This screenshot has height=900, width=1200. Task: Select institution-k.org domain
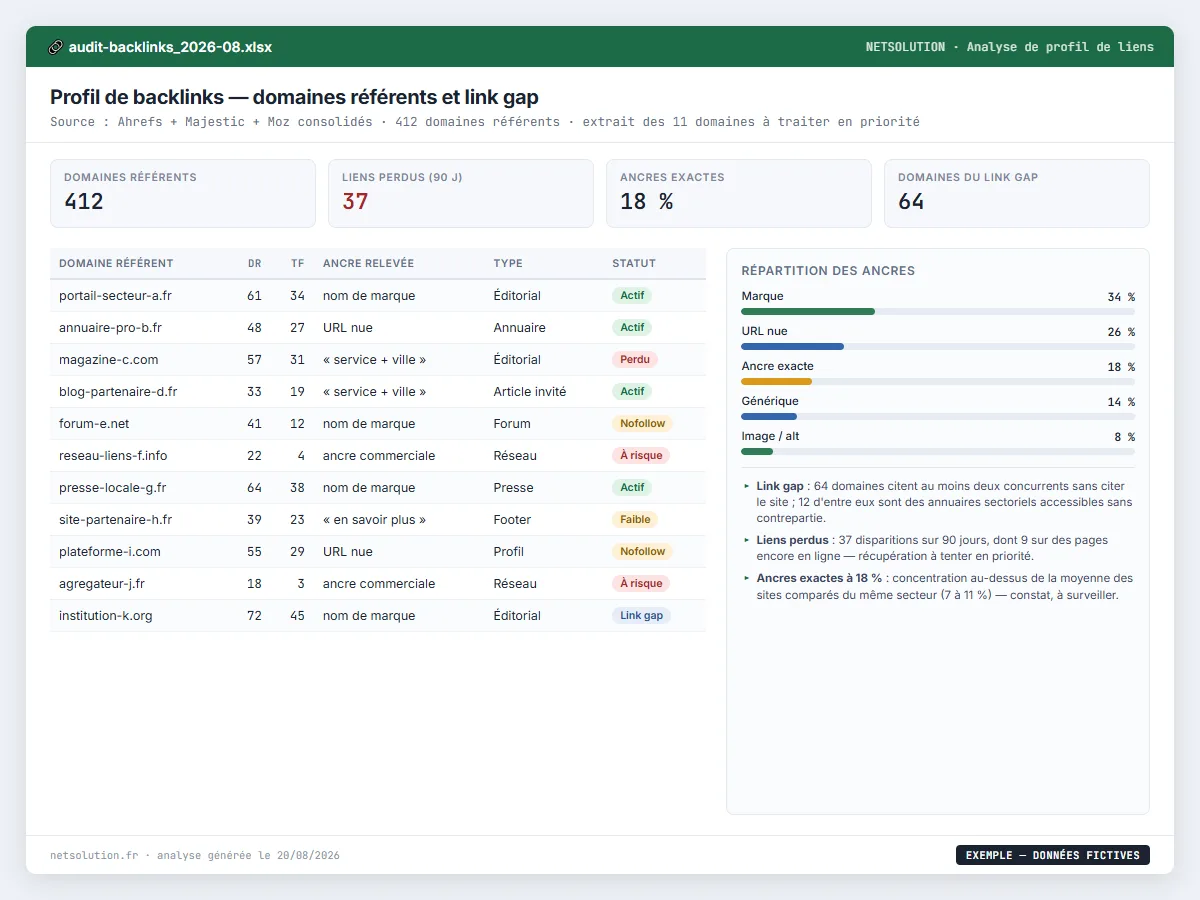pyautogui.click(x=106, y=616)
